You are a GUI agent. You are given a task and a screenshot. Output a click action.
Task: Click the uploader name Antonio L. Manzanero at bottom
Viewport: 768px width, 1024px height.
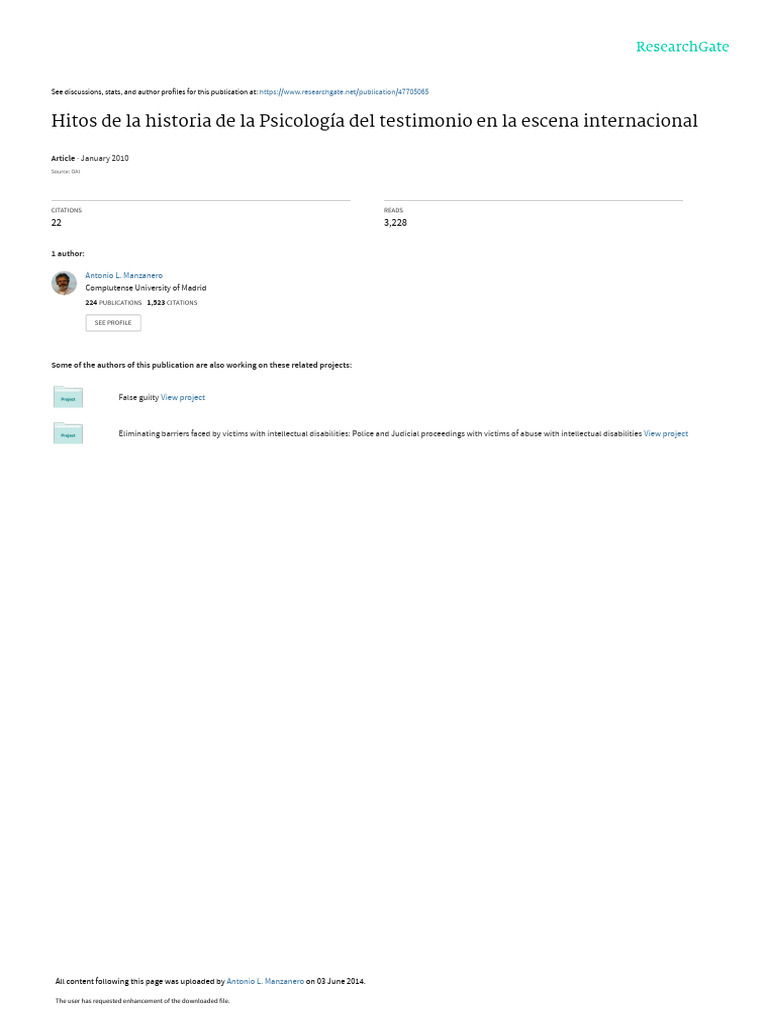coord(265,982)
